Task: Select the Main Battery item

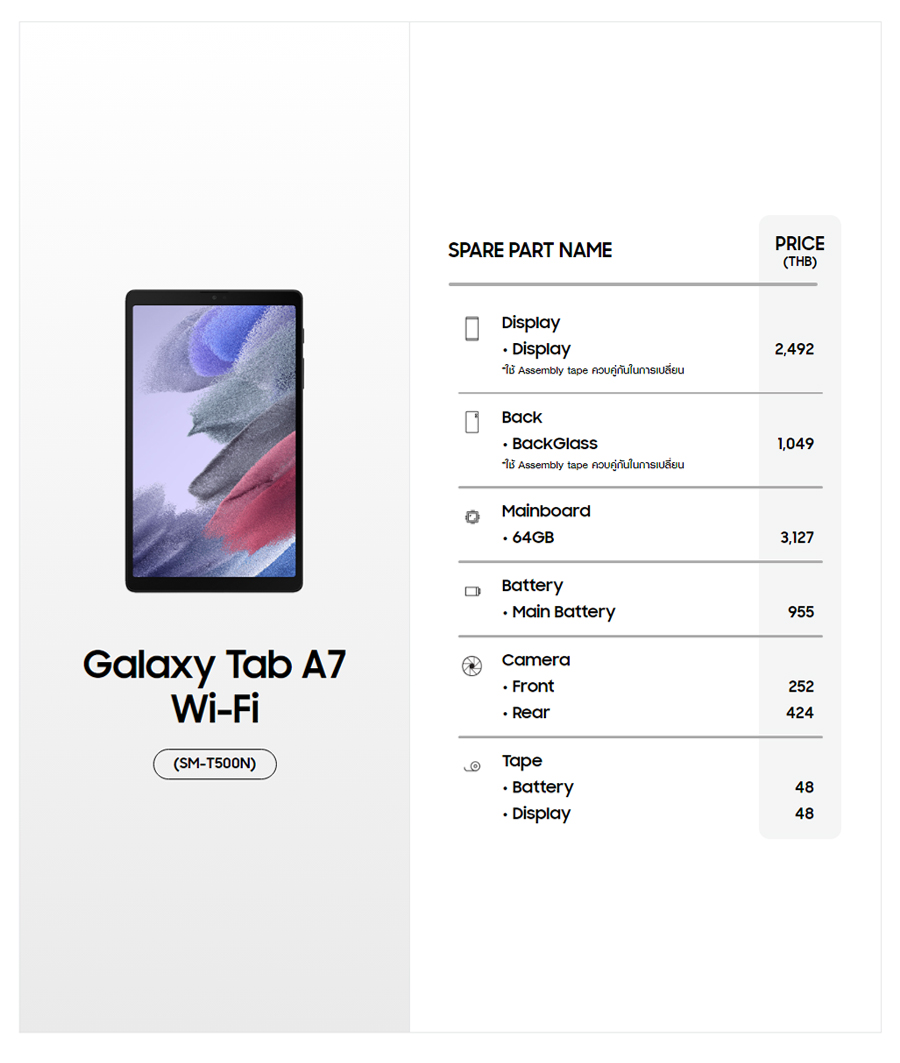Action: (x=563, y=612)
